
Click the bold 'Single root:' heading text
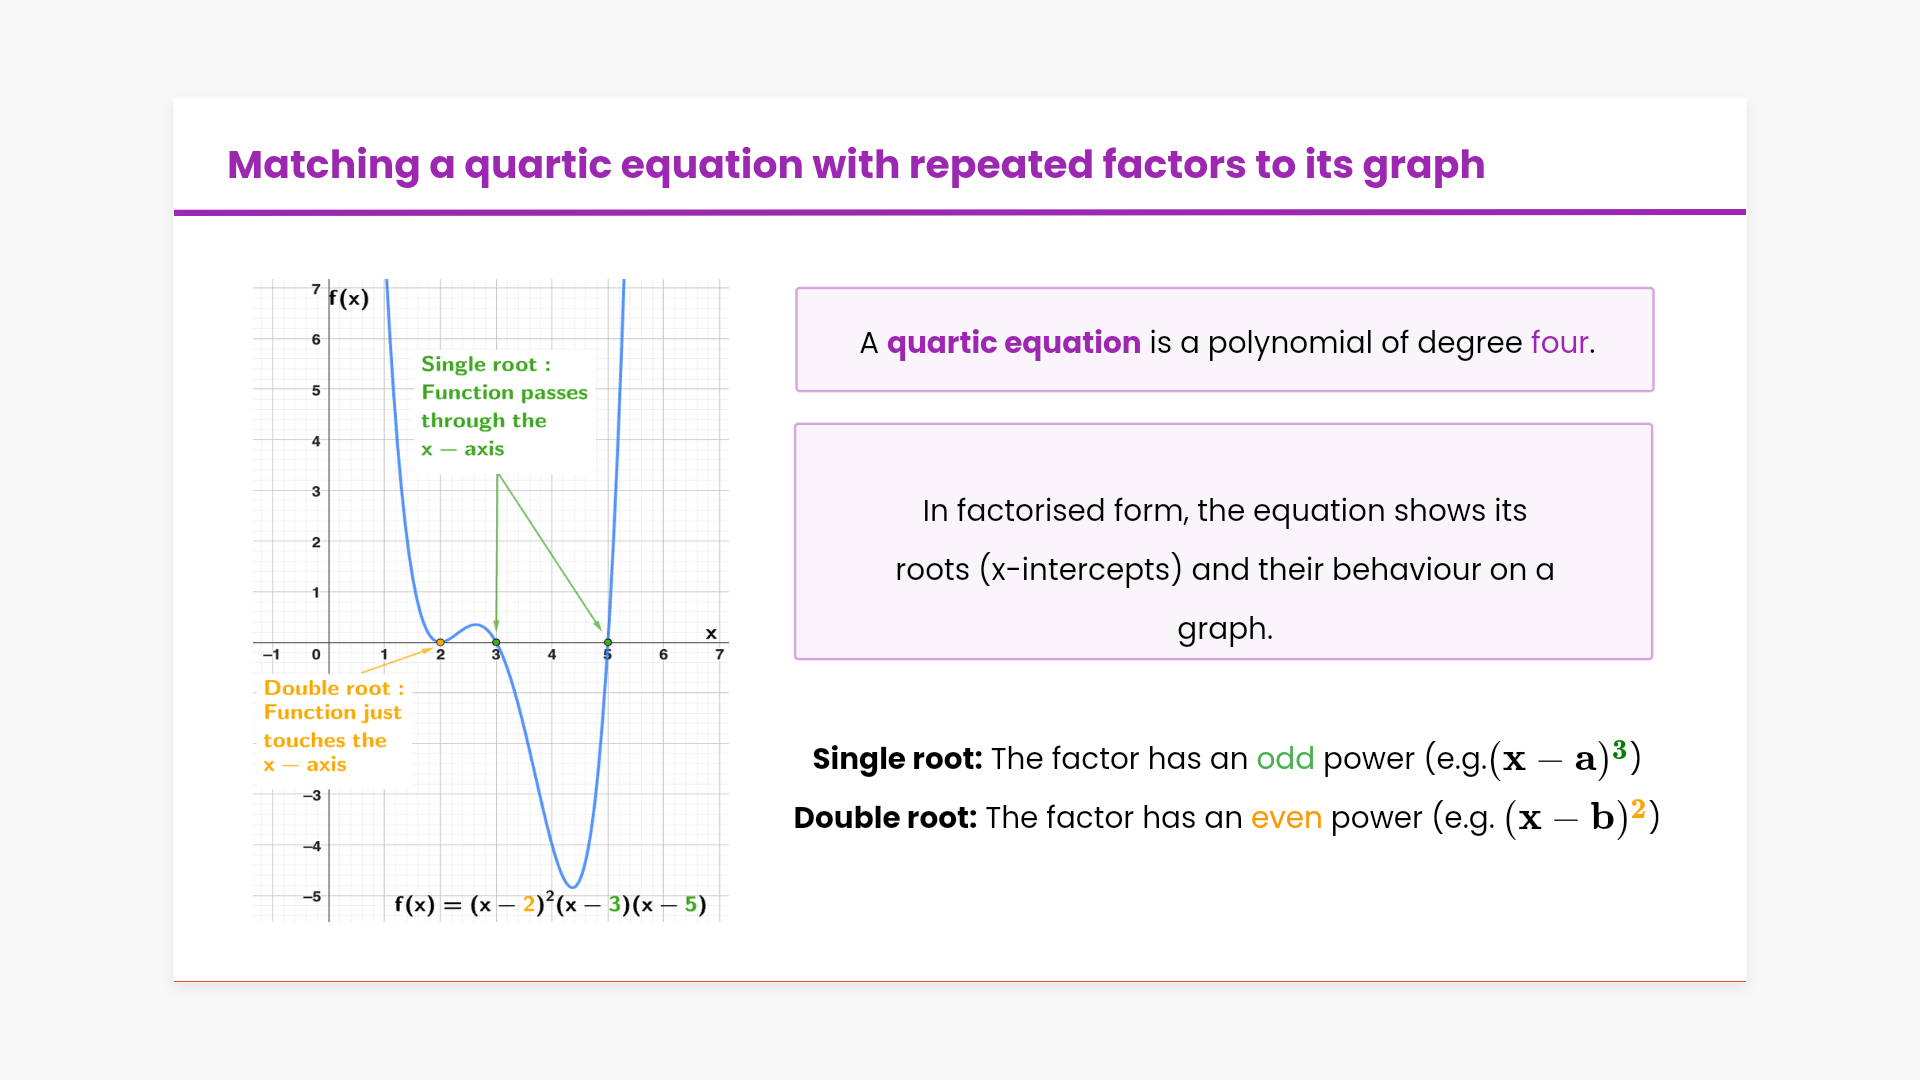pyautogui.click(x=897, y=759)
